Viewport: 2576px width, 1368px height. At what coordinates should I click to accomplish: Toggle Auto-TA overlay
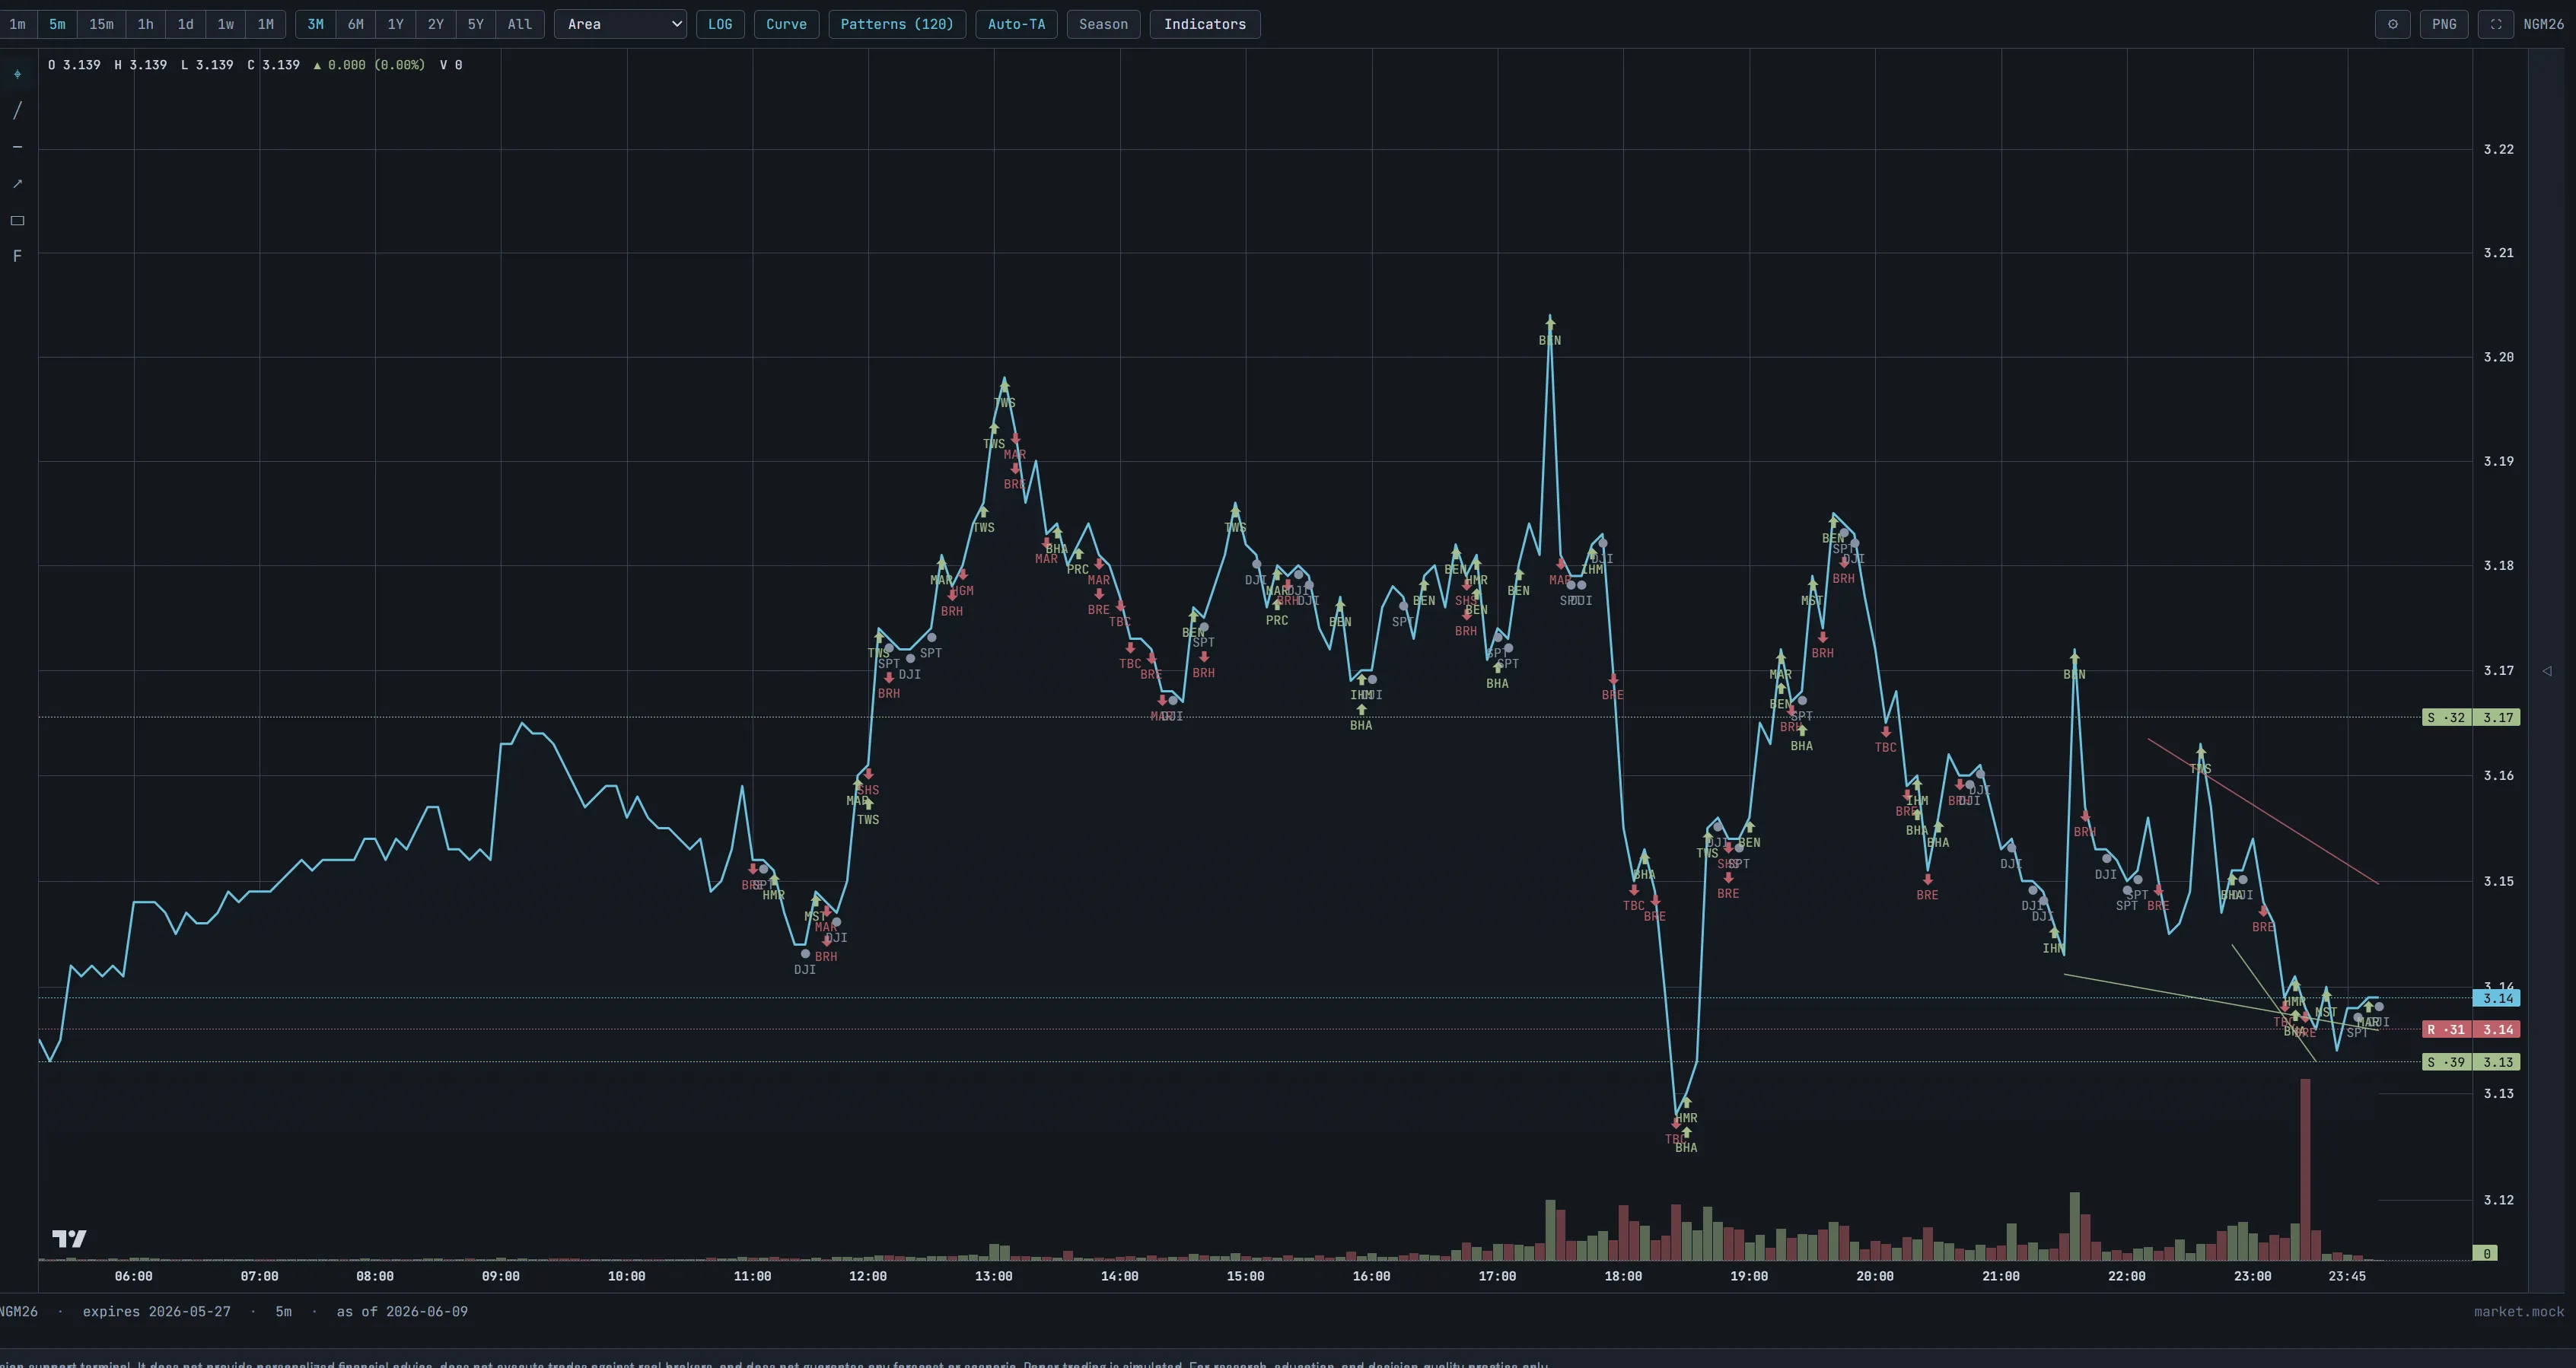(x=1016, y=24)
